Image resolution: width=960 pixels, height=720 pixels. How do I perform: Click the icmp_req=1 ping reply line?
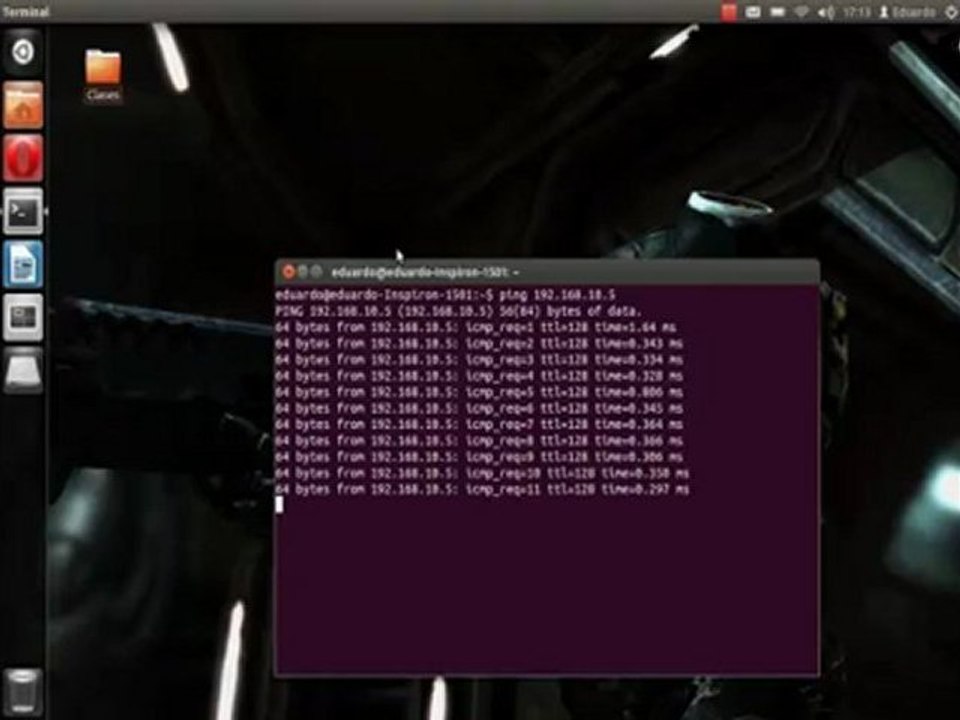(x=476, y=328)
